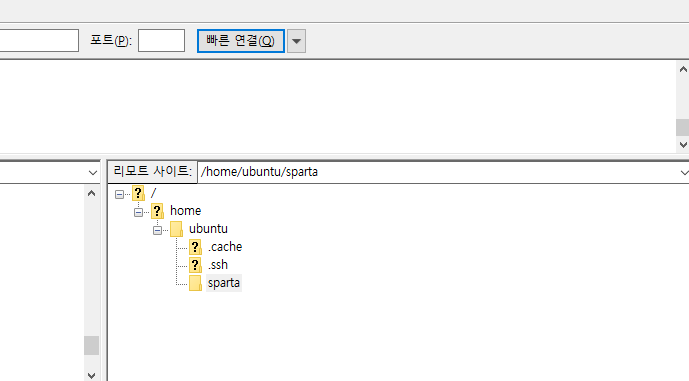Select the .cache directory
Viewport: 689px width, 381px height.
[x=225, y=247]
